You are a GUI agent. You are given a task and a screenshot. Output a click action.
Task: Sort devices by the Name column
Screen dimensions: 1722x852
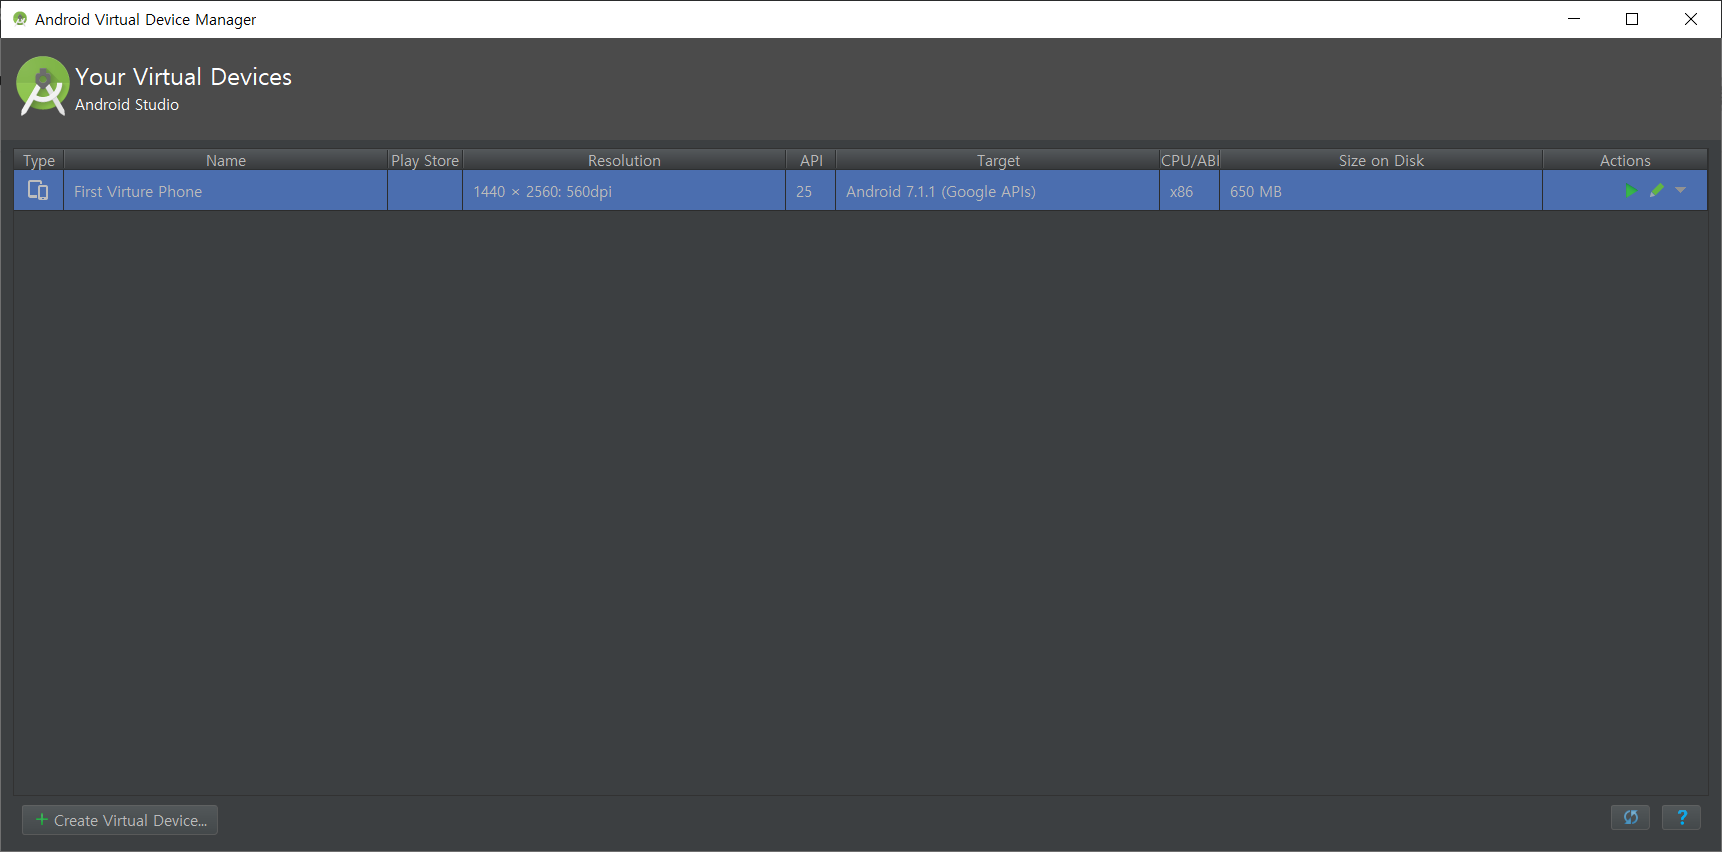coord(226,160)
